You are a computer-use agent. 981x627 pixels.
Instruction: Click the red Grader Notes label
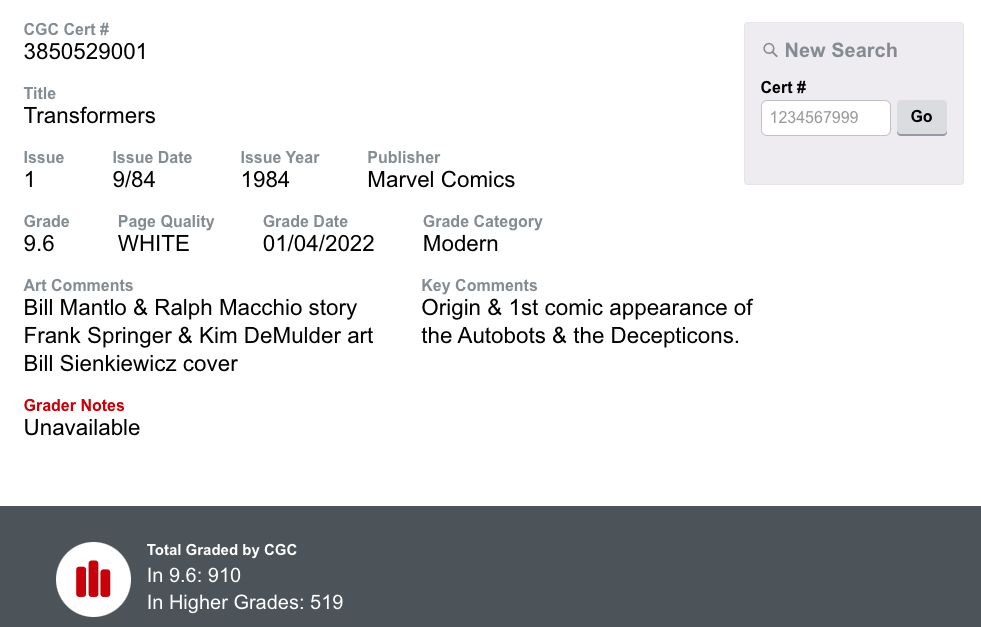click(74, 405)
